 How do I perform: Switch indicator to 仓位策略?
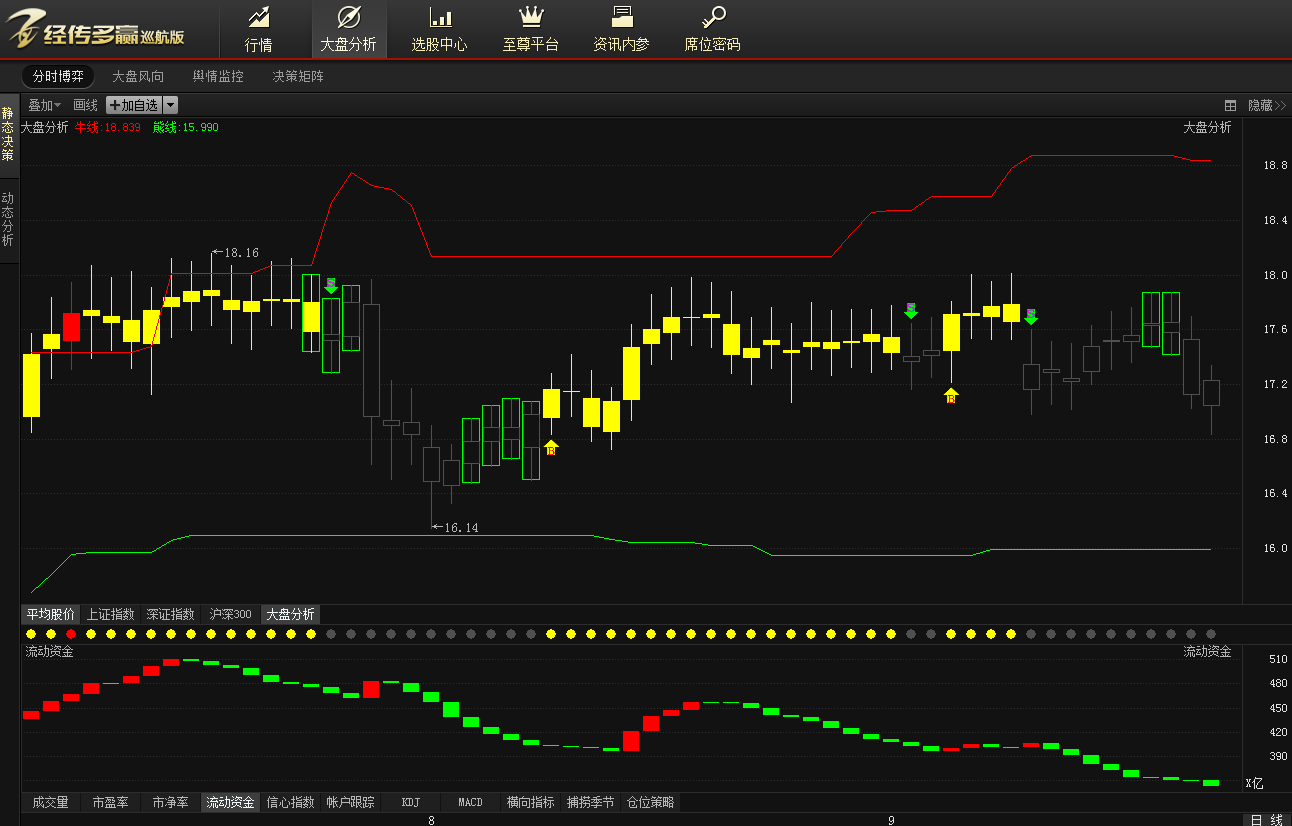tap(650, 802)
